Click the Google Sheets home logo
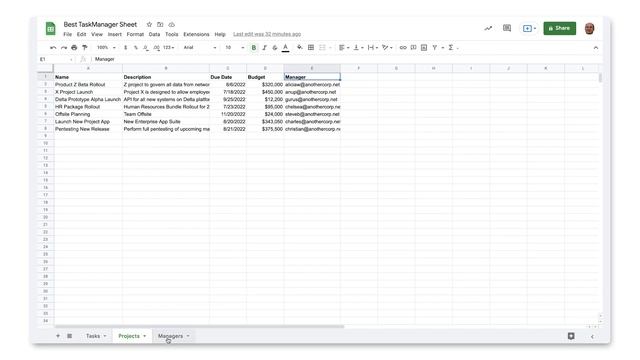640x360 pixels. [51, 29]
